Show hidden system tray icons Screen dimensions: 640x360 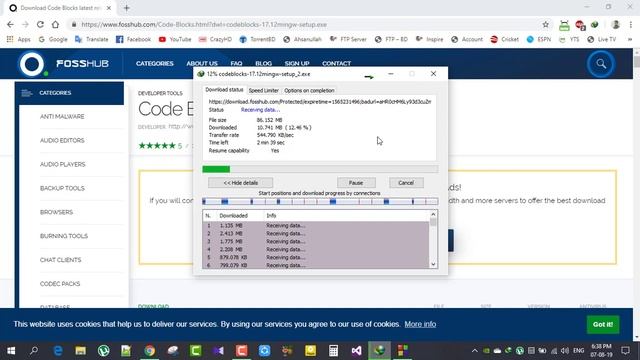474,351
